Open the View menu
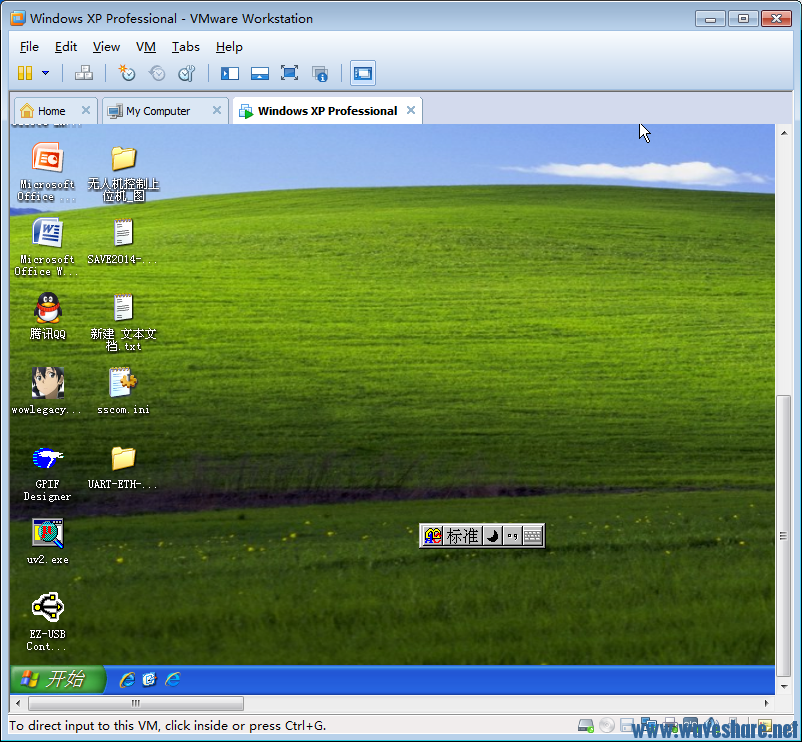Screen dimensions: 802x742 coord(106,47)
